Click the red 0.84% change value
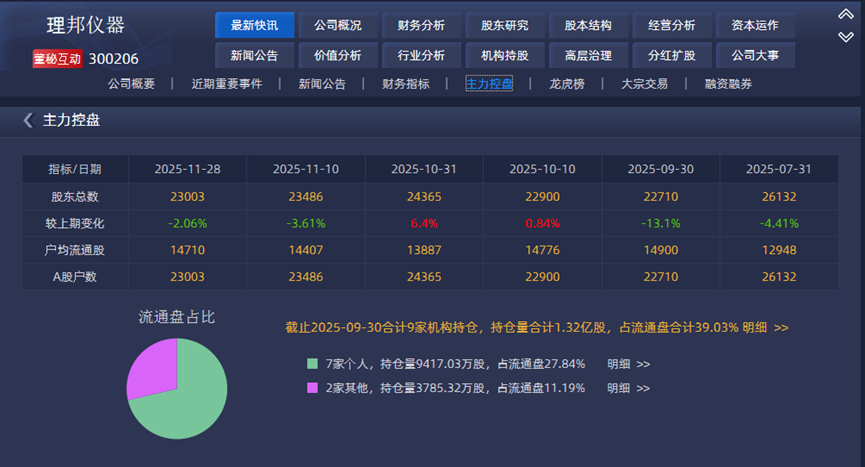 tap(542, 223)
